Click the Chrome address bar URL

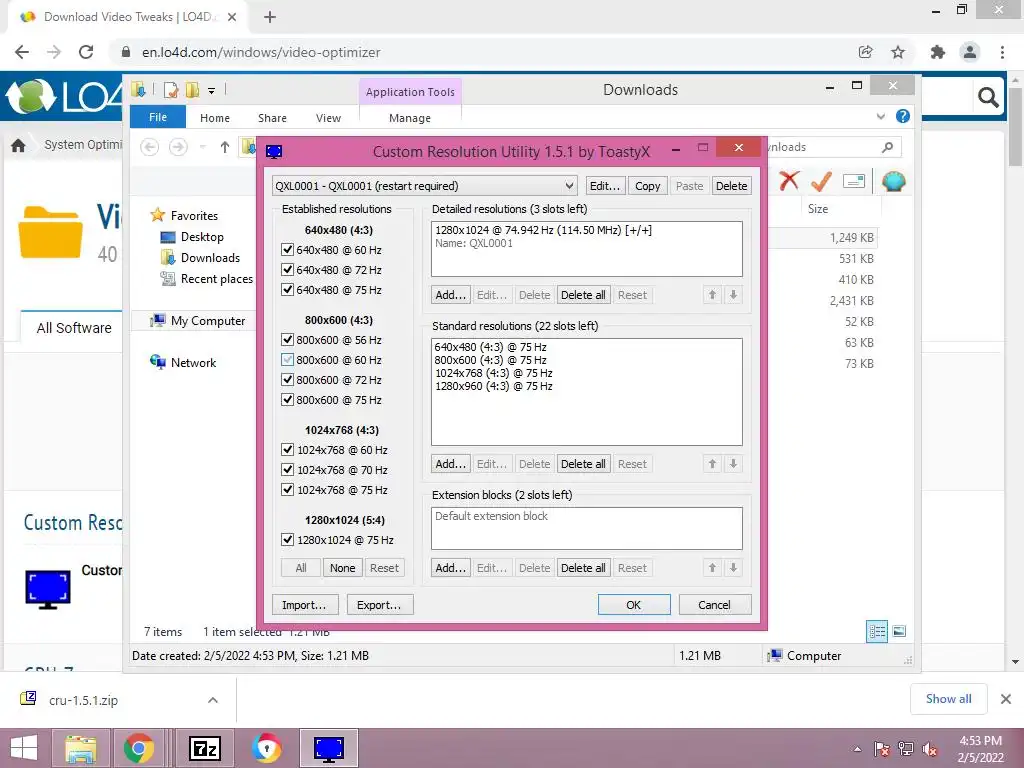[x=261, y=52]
